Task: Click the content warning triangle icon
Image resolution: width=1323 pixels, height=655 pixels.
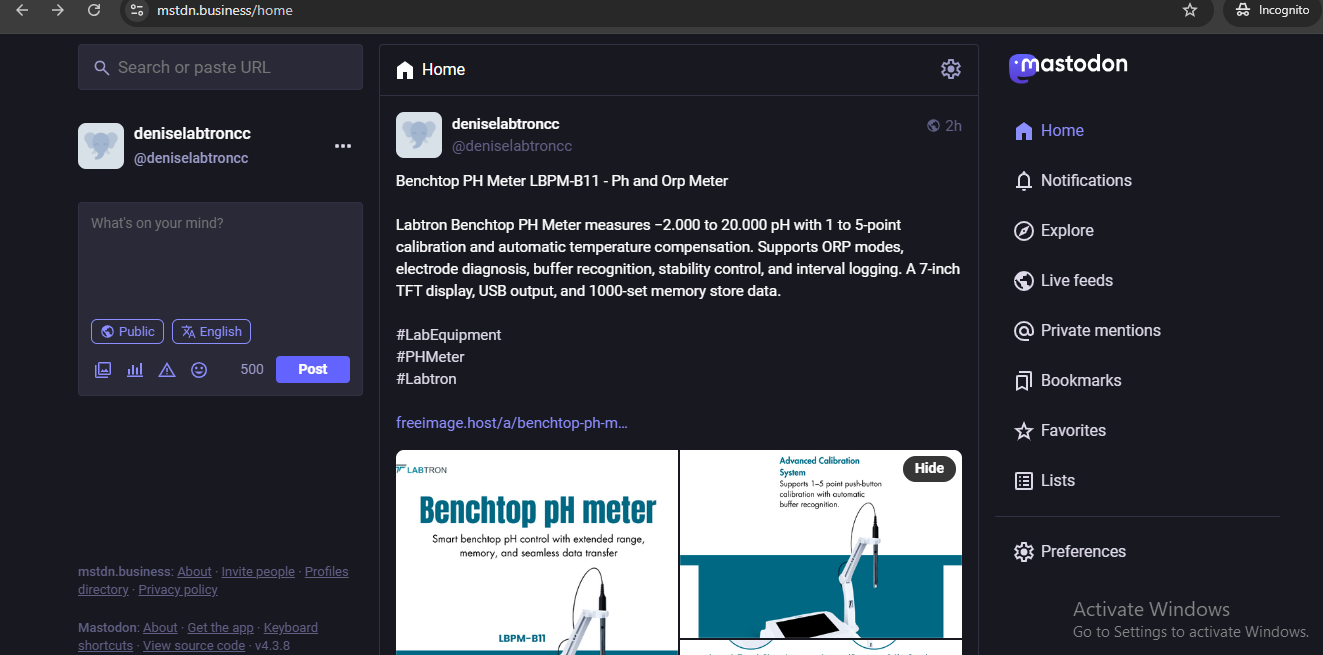Action: (167, 370)
